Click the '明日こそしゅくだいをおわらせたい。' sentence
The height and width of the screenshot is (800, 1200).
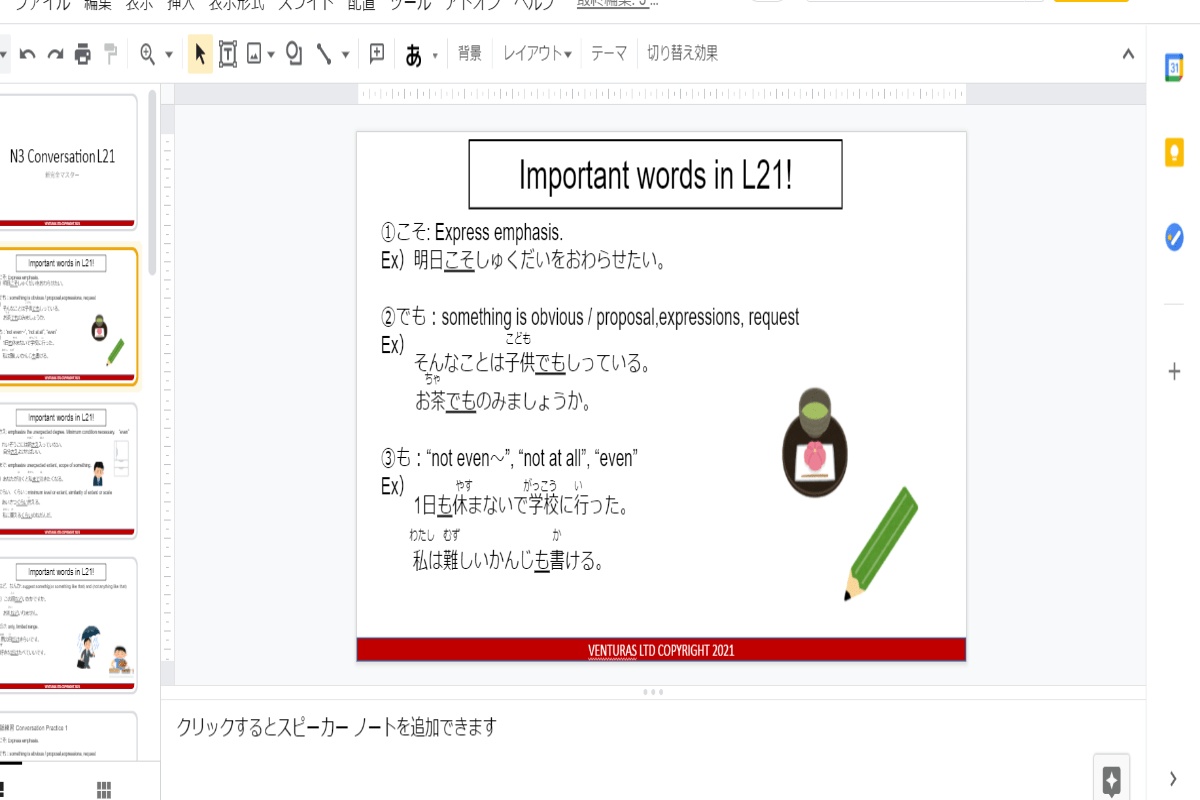tap(540, 261)
